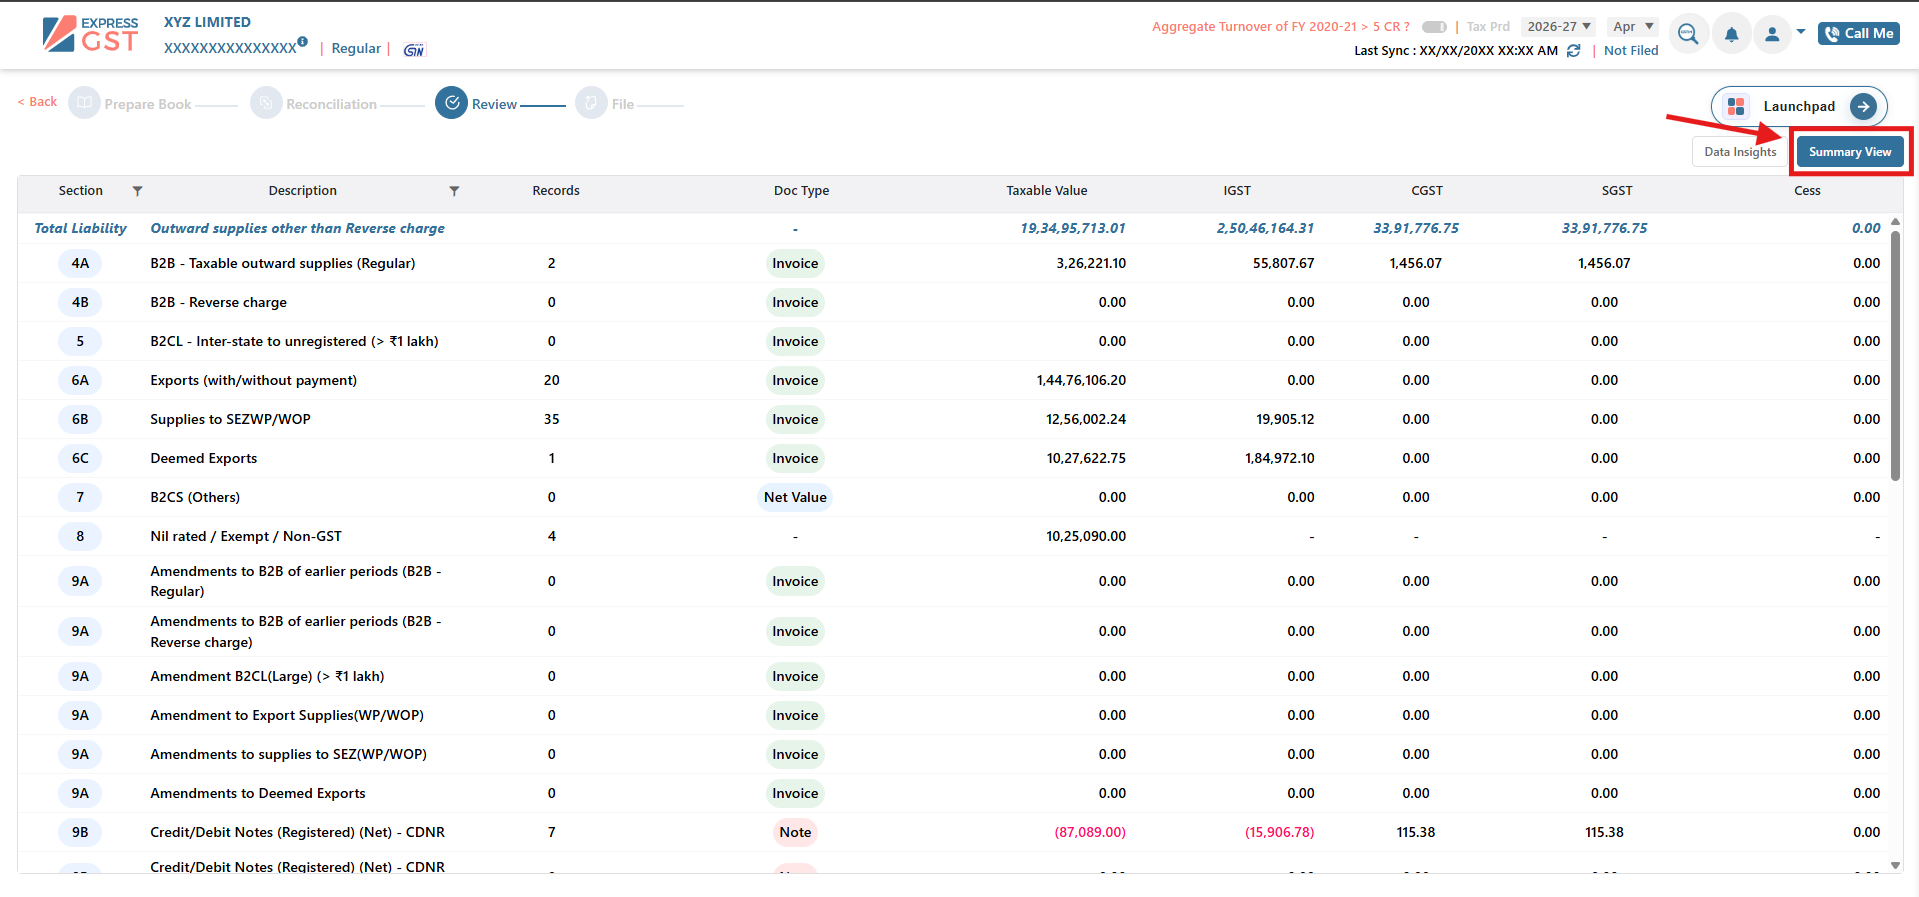Go back using the Back link
The image size is (1919, 897).
[38, 102]
